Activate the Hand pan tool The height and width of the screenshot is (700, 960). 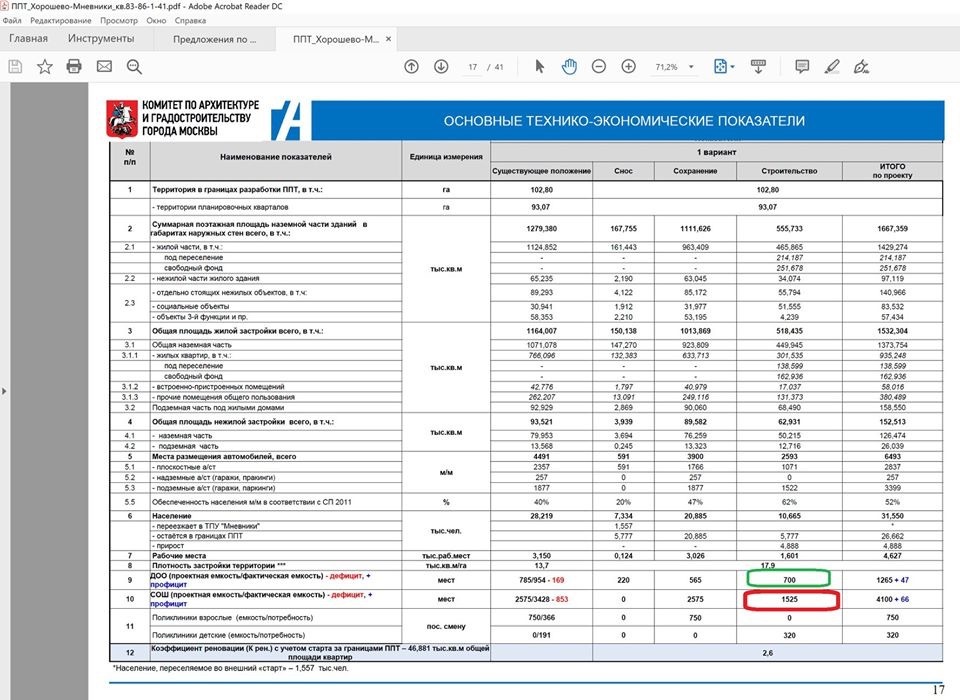tap(569, 66)
